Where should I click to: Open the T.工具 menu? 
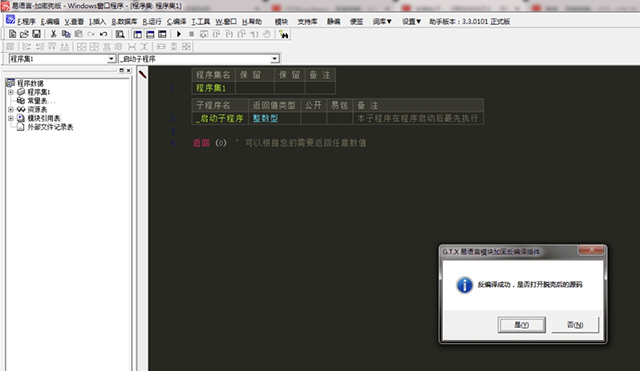pyautogui.click(x=201, y=22)
